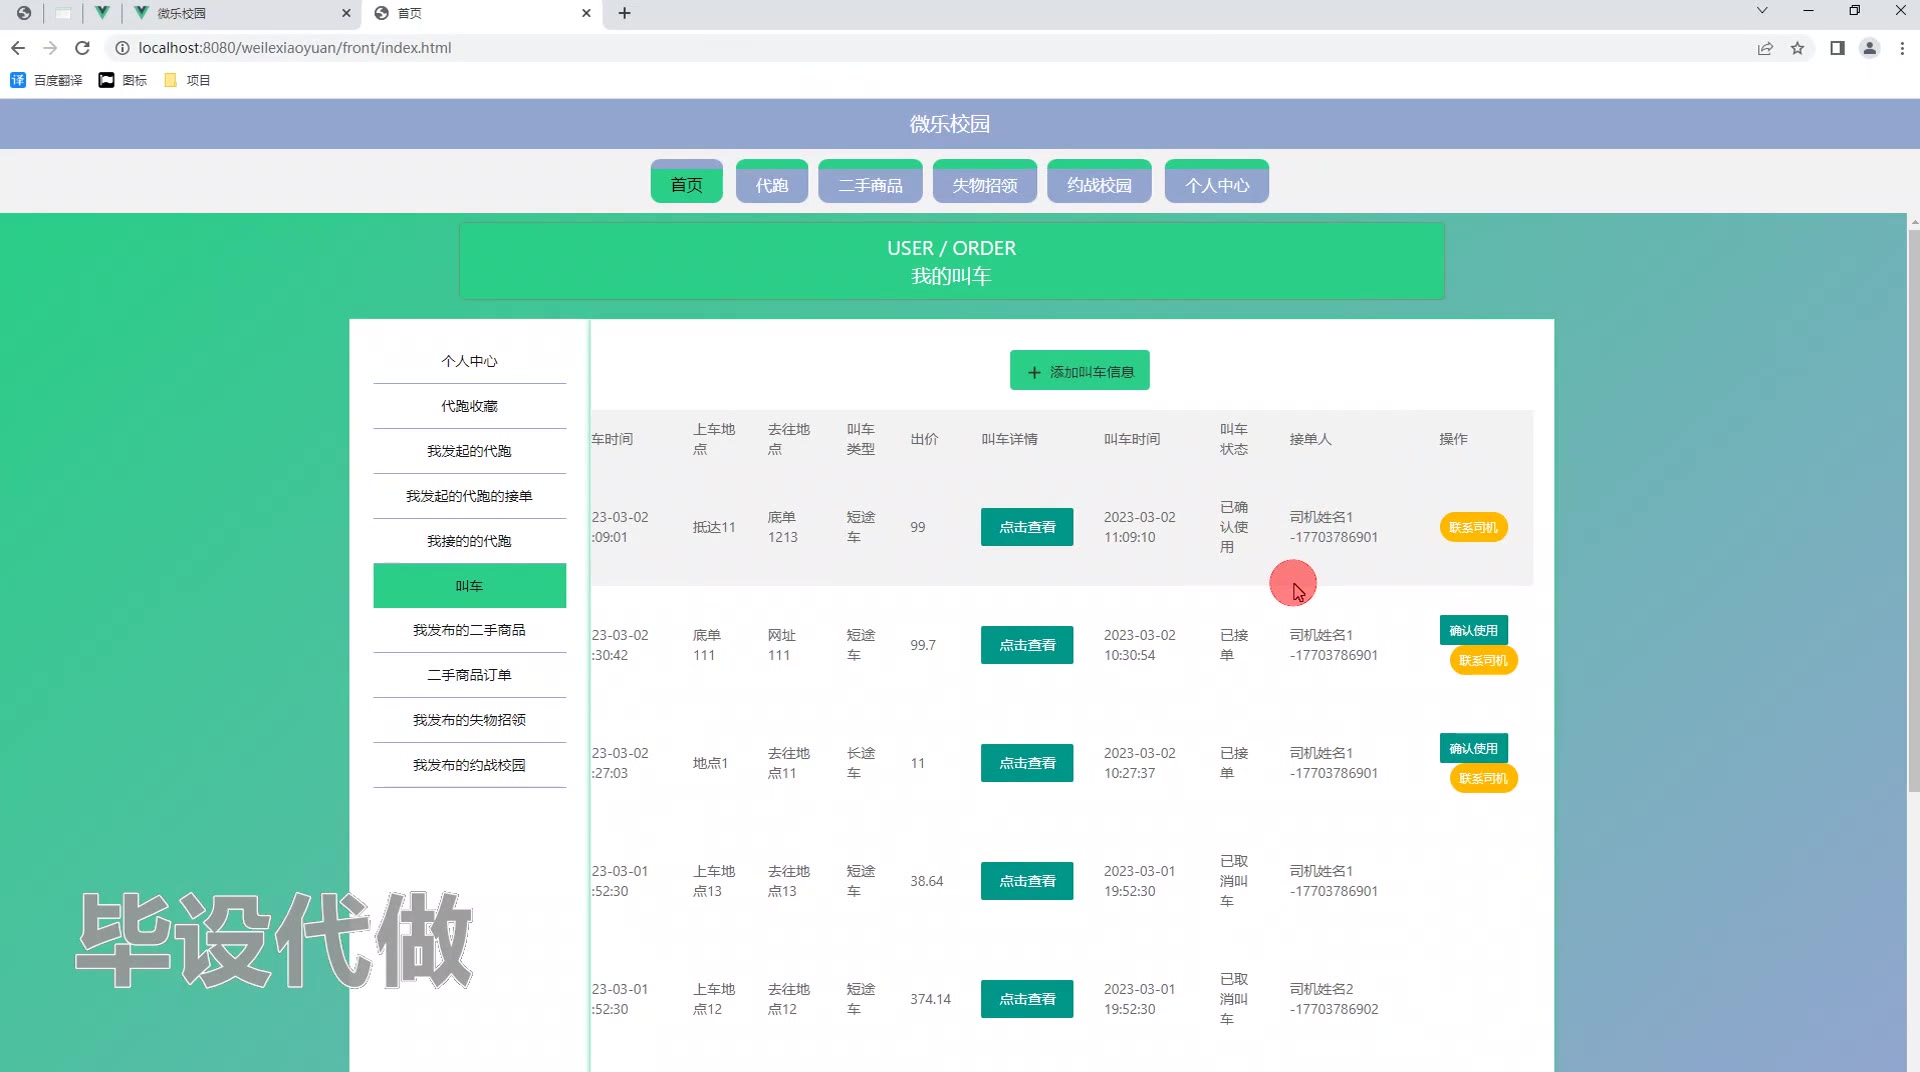Open 项目 bookmarks folder
The width and height of the screenshot is (1920, 1072).
click(187, 80)
